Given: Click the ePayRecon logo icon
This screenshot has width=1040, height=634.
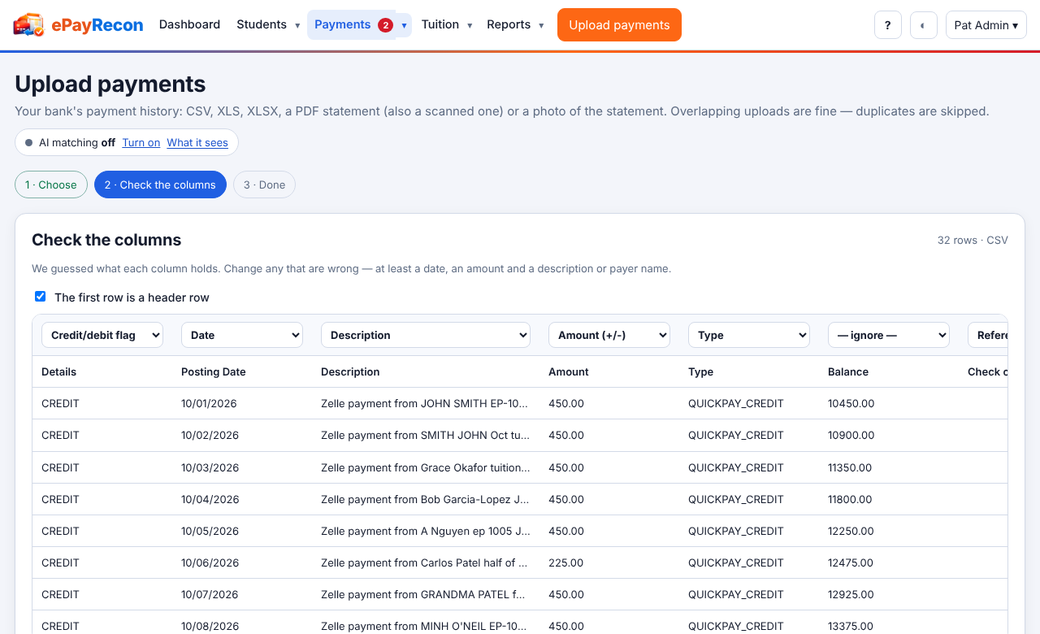Looking at the screenshot, I should coord(29,25).
